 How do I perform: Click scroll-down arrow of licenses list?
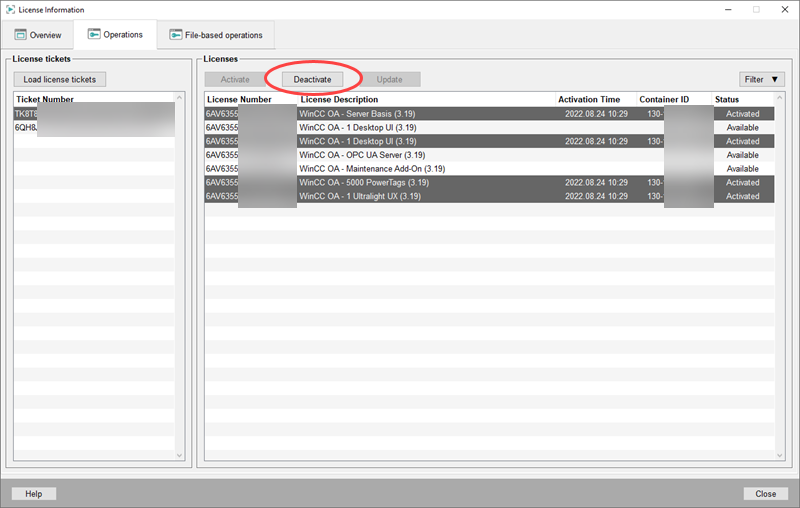[779, 455]
